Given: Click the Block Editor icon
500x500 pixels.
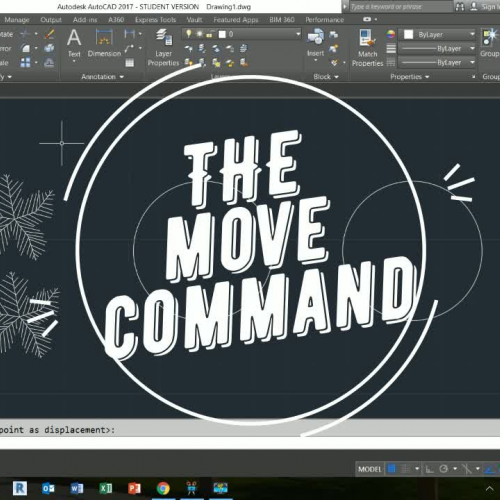Looking at the screenshot, I should point(333,49).
